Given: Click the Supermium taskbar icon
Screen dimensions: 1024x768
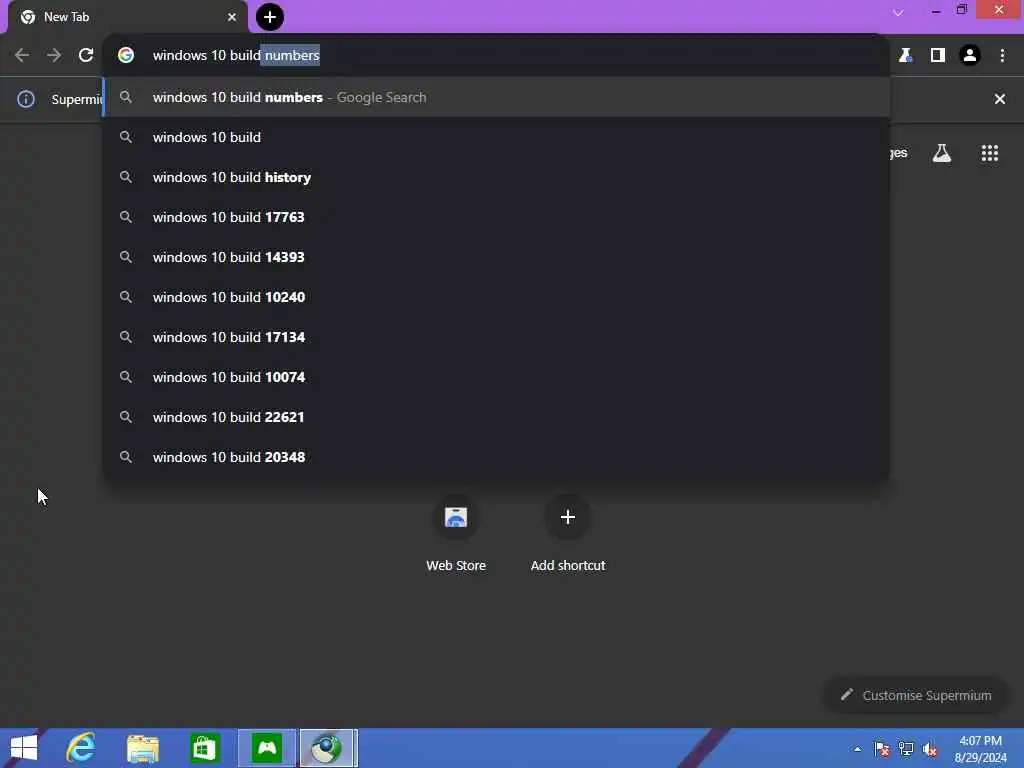Looking at the screenshot, I should (x=328, y=748).
